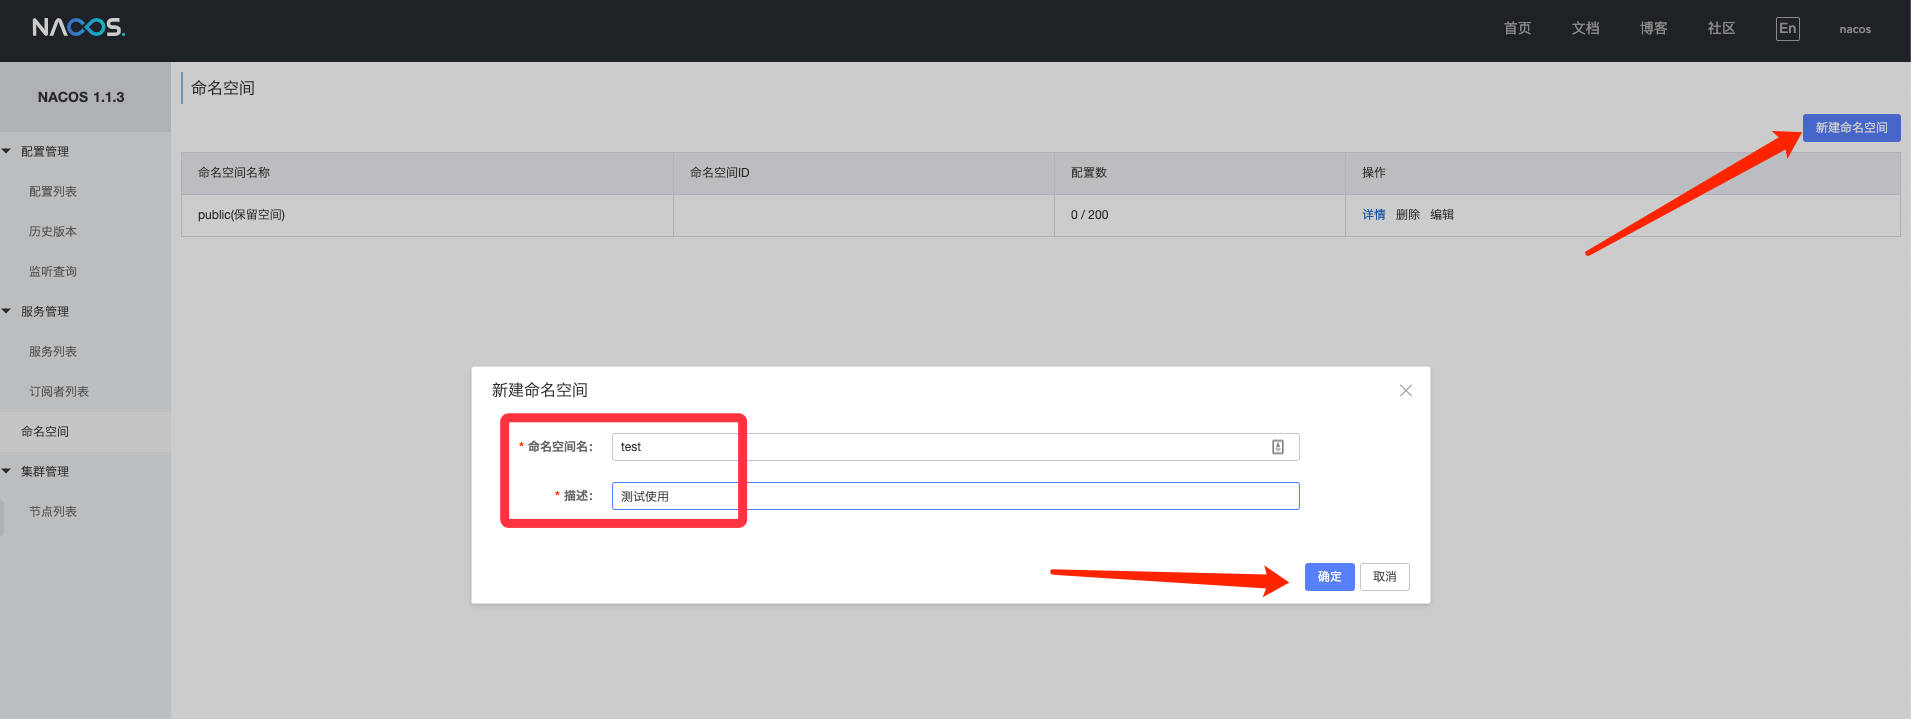Click the NACOS logo in header
Image resolution: width=1911 pixels, height=719 pixels.
79,28
